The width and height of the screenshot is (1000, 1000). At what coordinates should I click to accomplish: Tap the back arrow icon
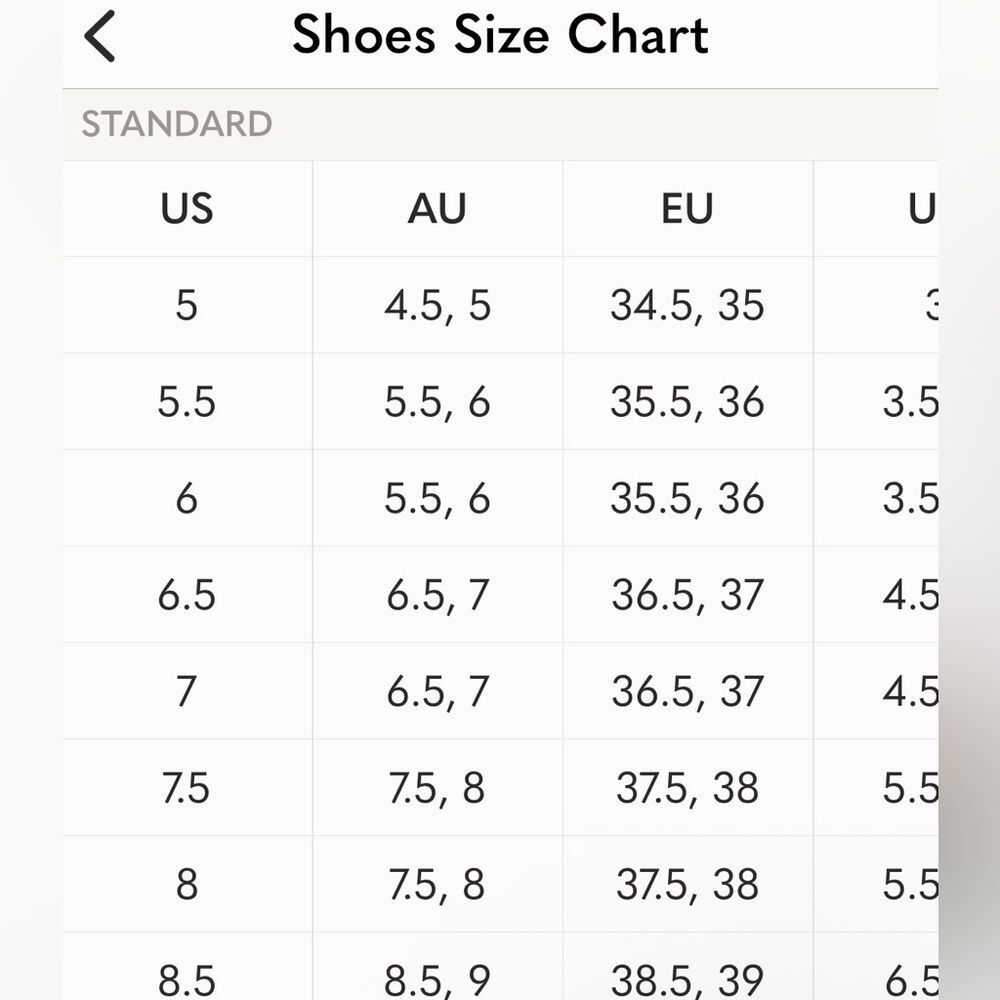(99, 36)
